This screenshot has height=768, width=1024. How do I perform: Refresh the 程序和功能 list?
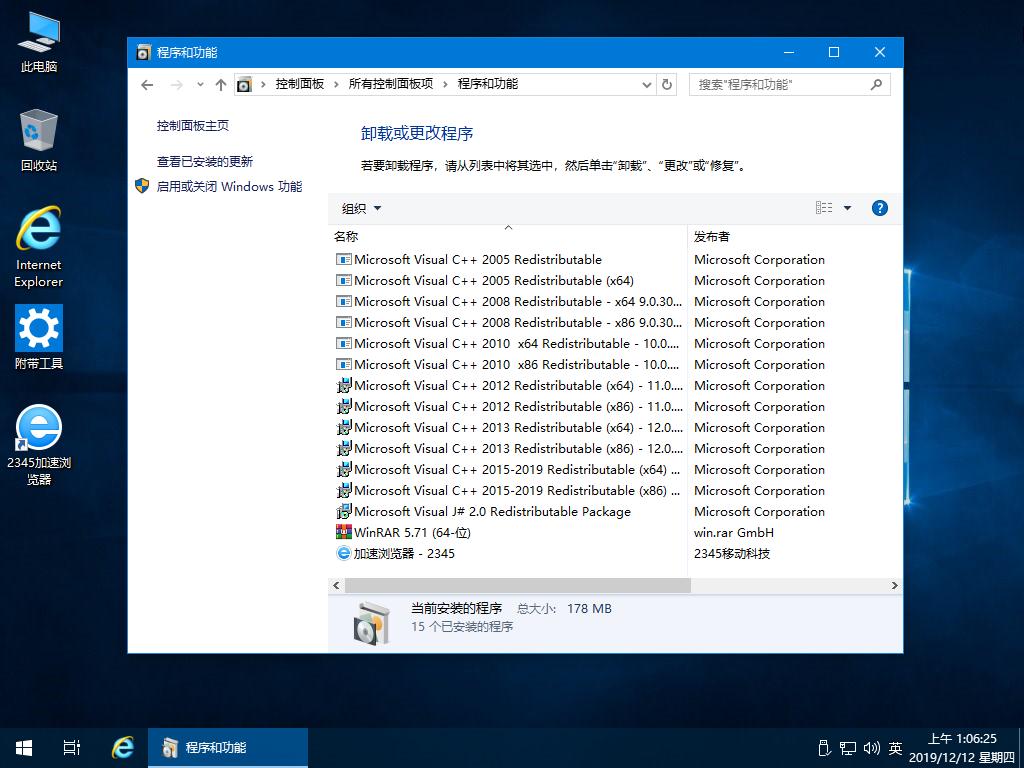point(667,84)
